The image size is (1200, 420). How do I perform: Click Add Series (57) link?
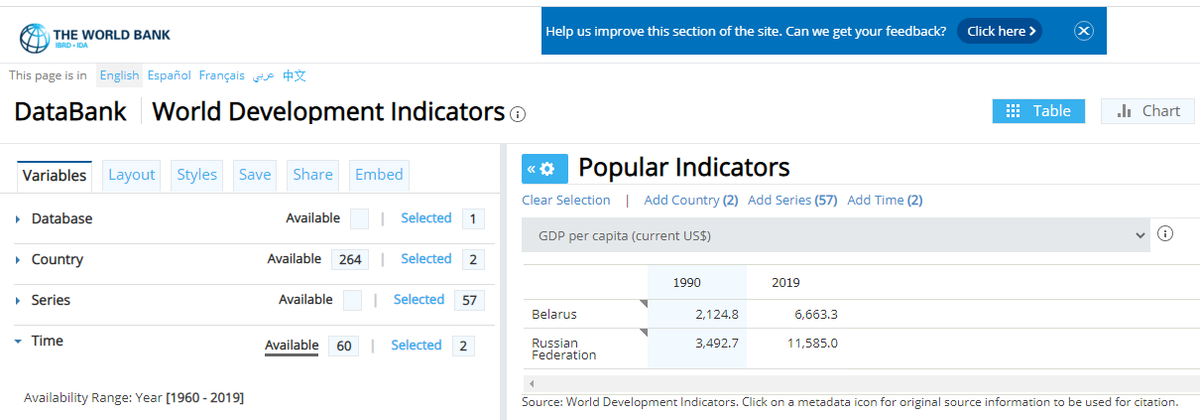pos(793,200)
